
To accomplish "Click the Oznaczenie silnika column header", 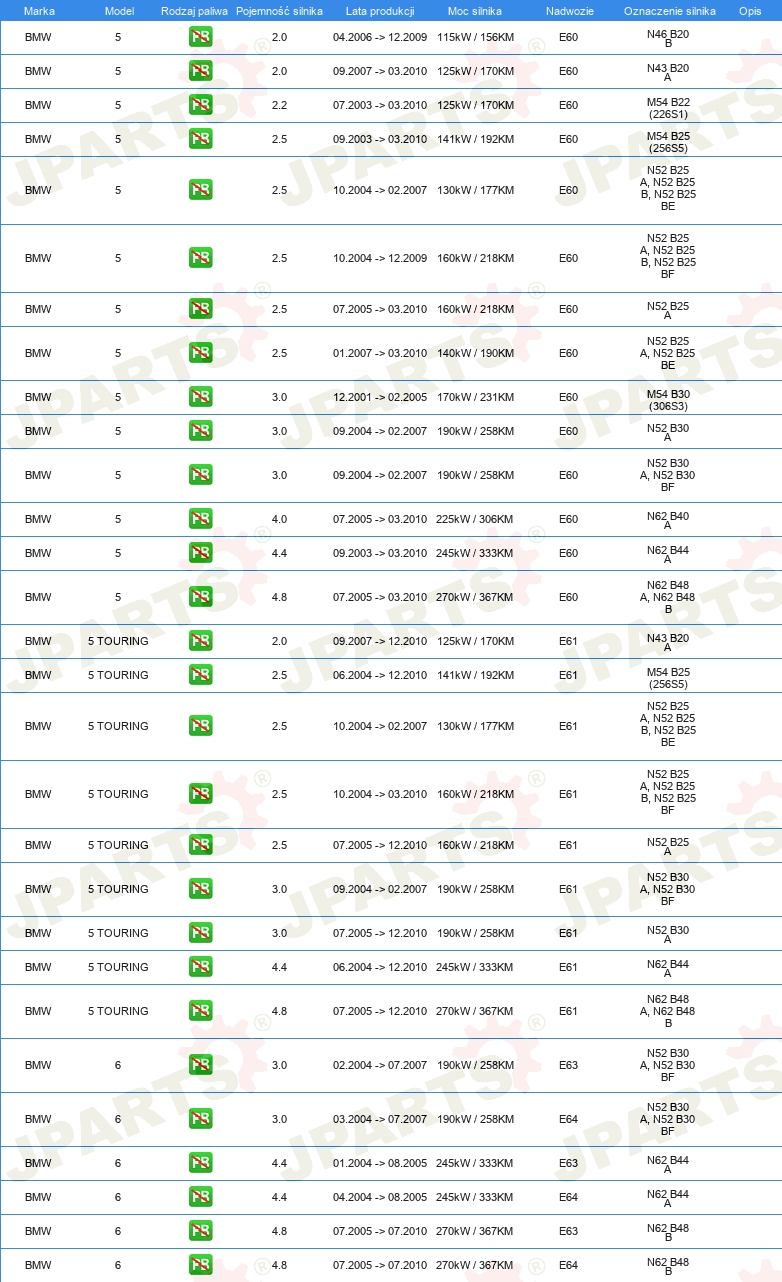I will point(669,11).
